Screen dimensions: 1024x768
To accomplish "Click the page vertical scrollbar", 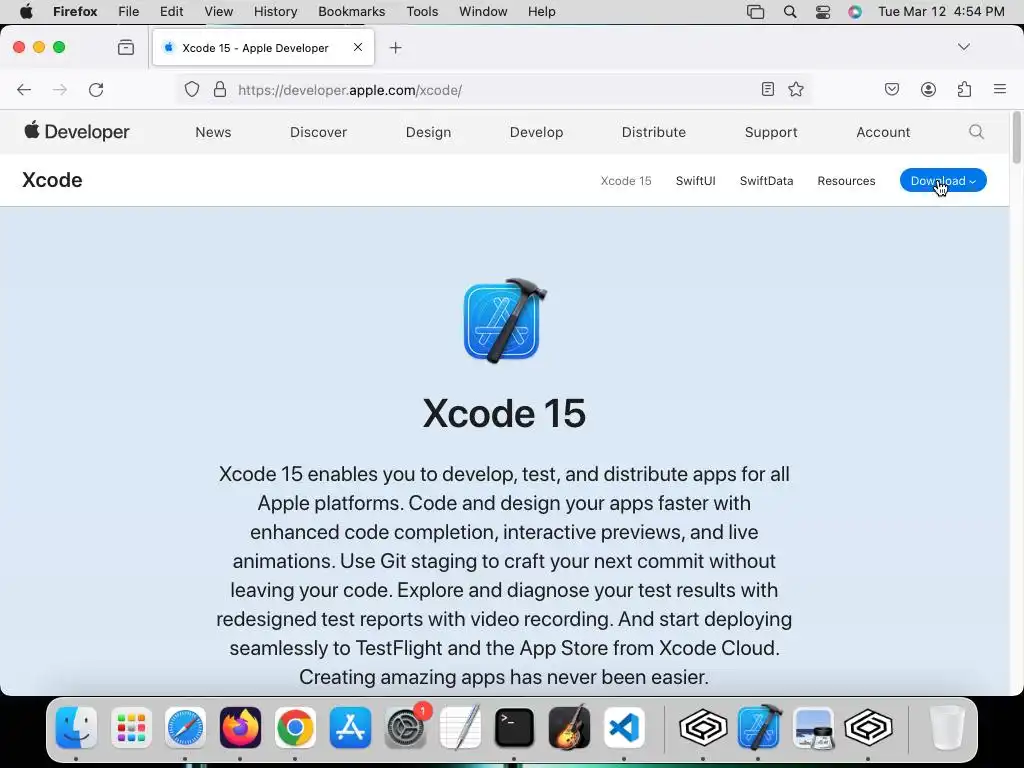I will coord(1016,138).
